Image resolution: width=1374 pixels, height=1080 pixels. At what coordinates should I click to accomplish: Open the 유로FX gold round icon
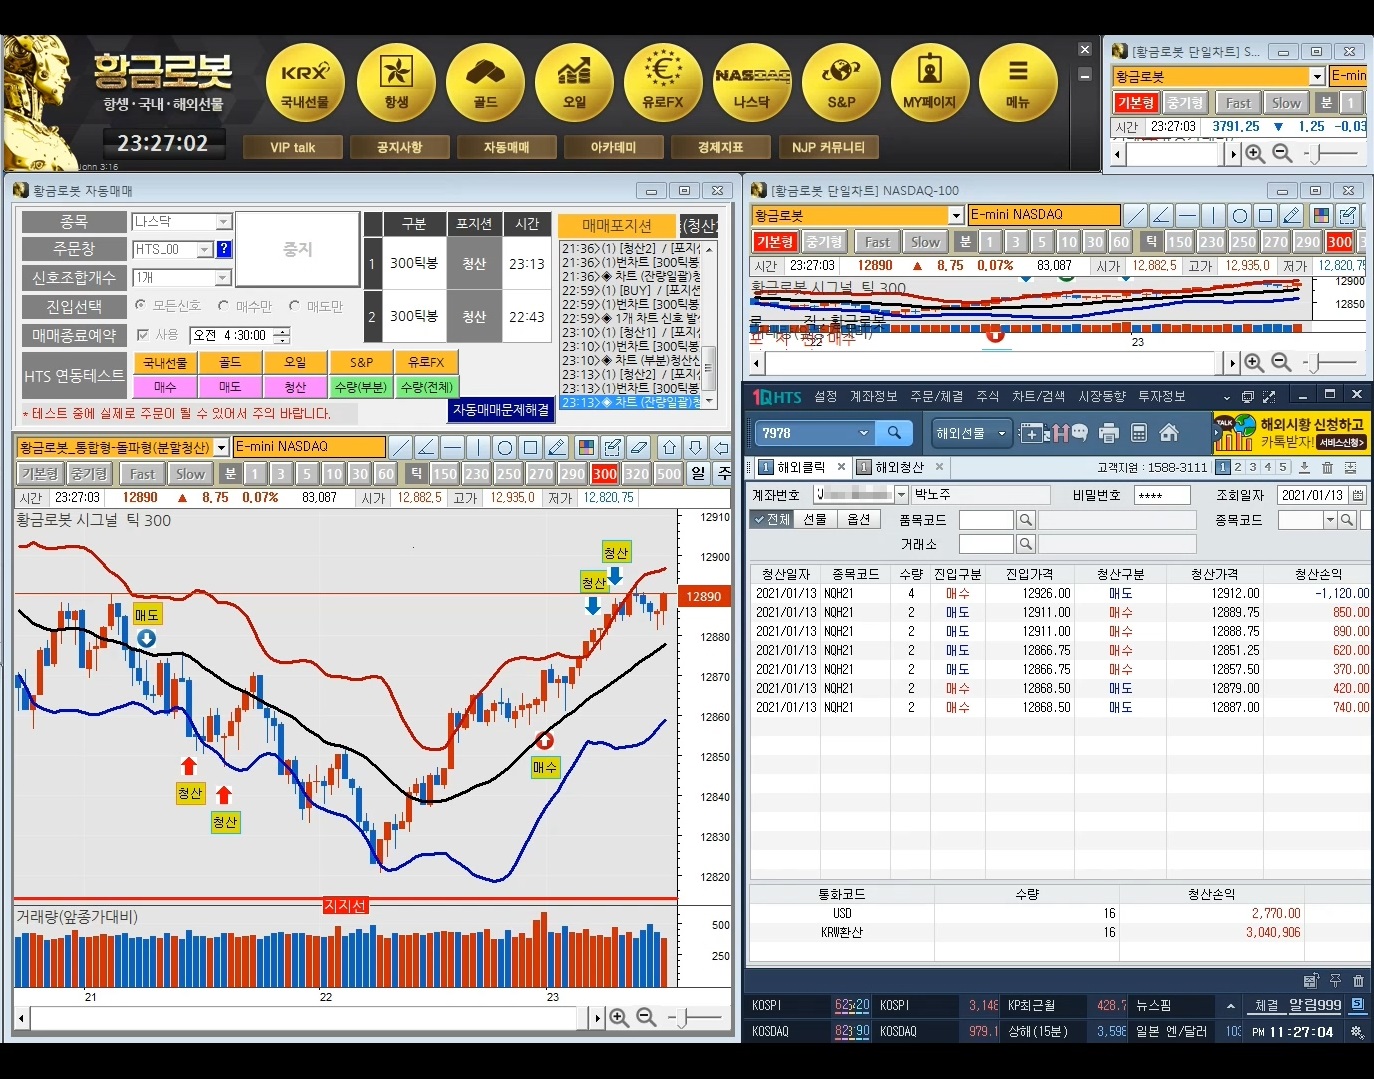tap(663, 83)
